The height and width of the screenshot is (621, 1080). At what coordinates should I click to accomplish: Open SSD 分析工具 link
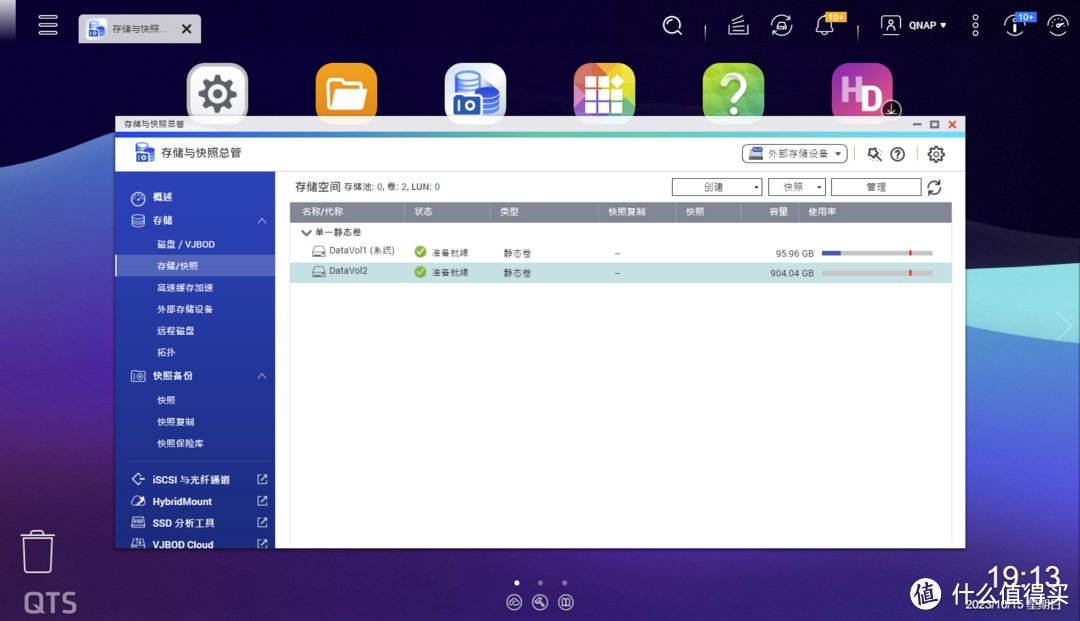click(183, 523)
